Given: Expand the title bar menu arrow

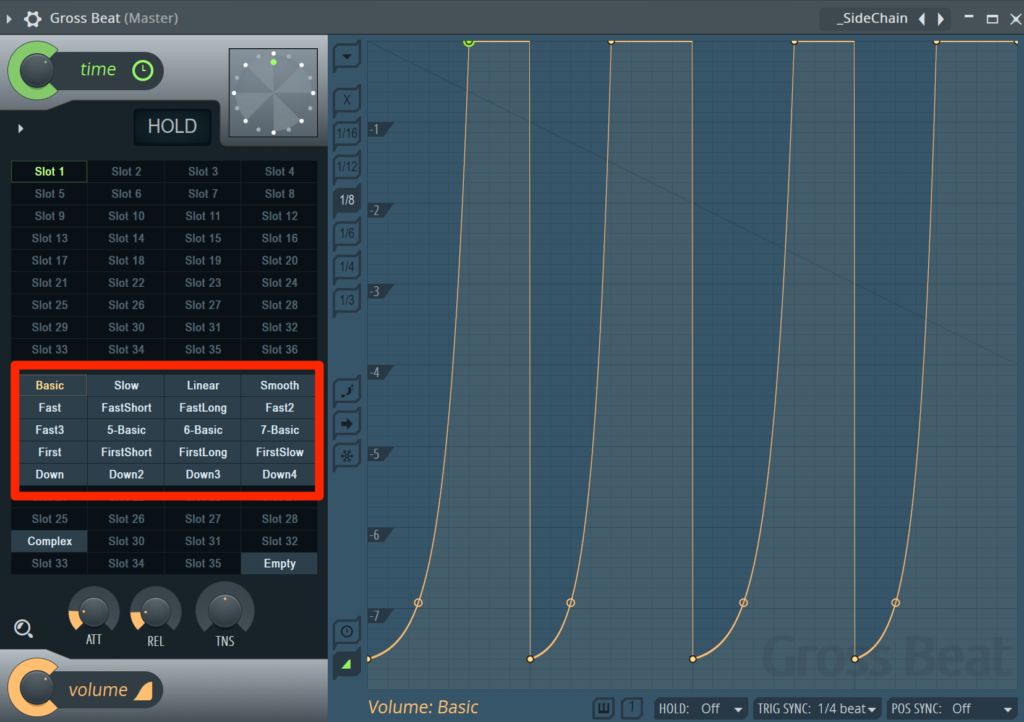Looking at the screenshot, I should point(9,19).
